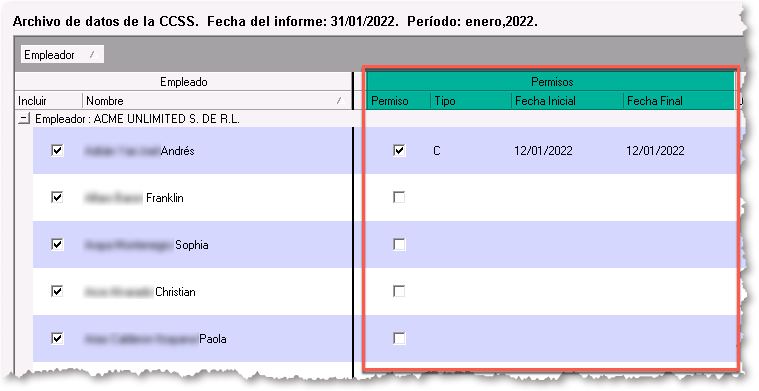This screenshot has height=391, width=759.
Task: Select the name cell ending in Christian
Action: (217, 291)
